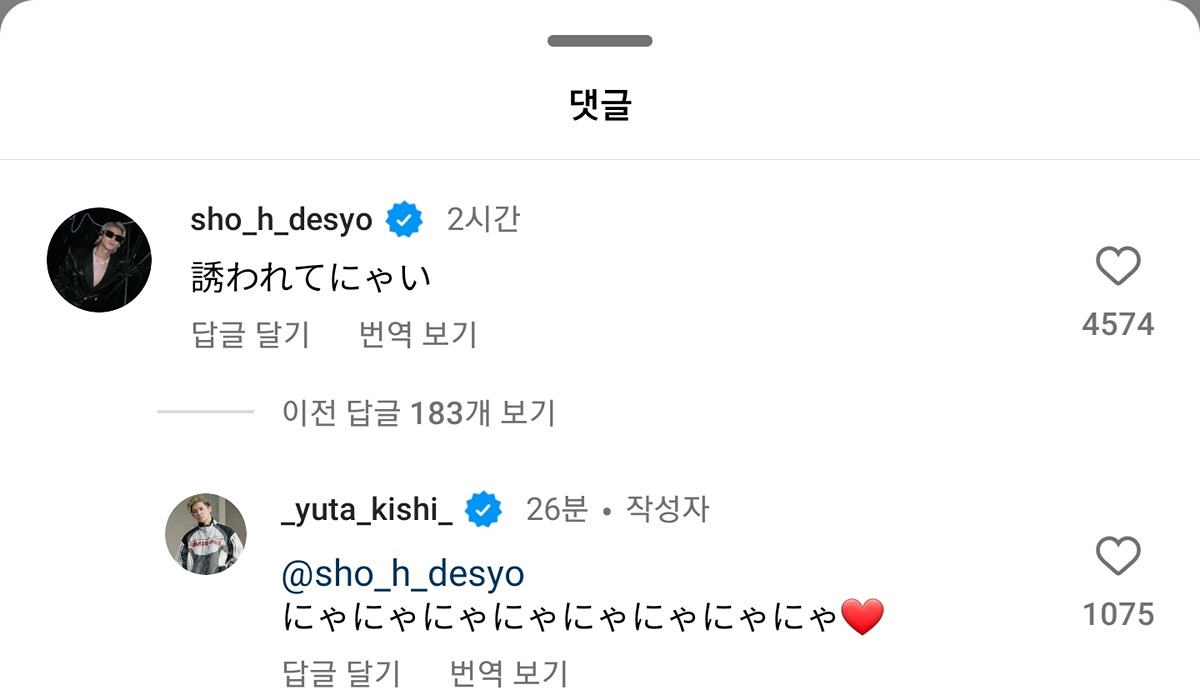1200x690 pixels.
Task: Like sho_h_desyo's comment with the heart icon
Action: (x=1118, y=266)
